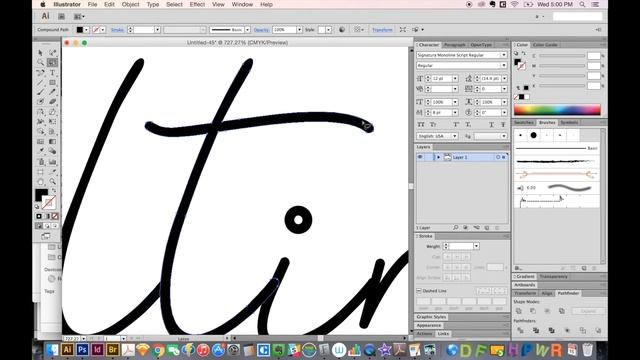
Task: Open the leading 14.4 pt dropdown
Action: (x=504, y=78)
